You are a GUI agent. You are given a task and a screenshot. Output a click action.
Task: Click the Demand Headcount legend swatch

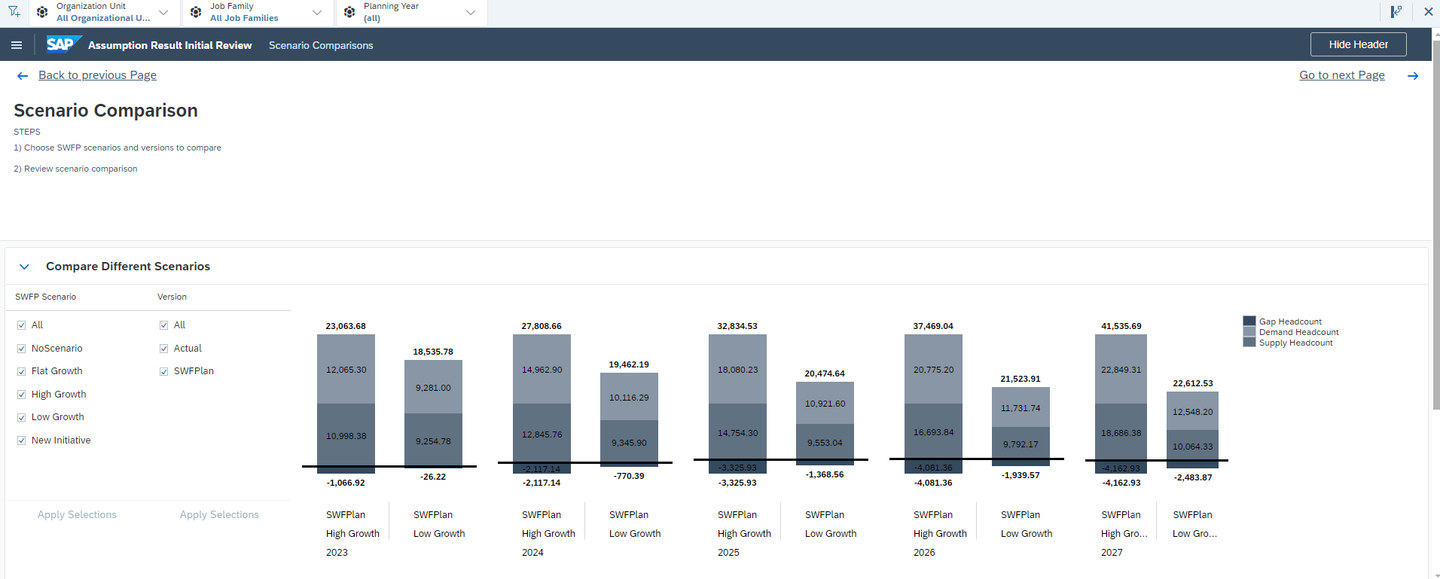pos(1249,332)
